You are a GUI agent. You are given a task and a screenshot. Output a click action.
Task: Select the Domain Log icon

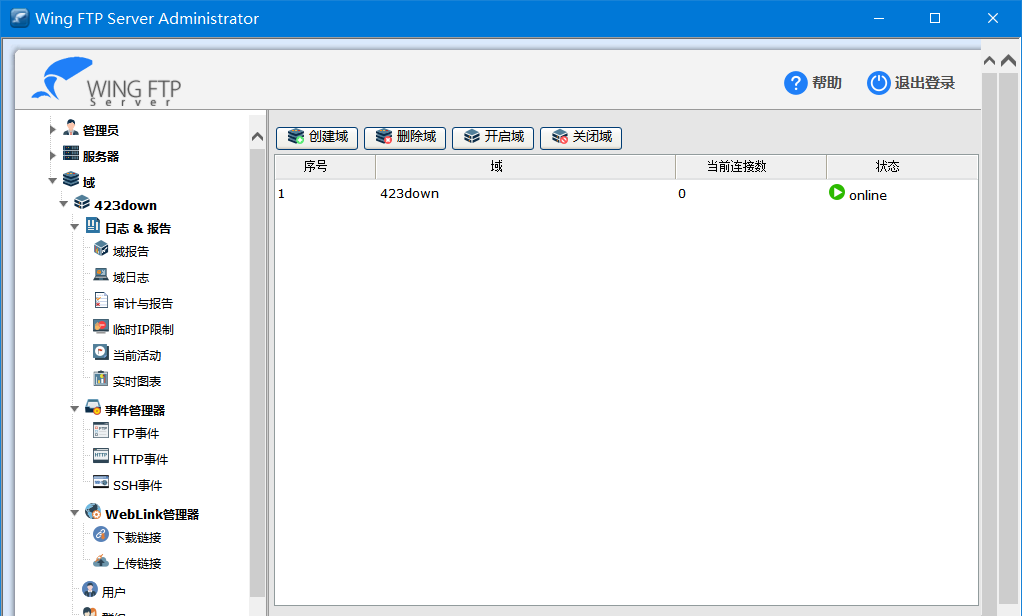click(100, 276)
